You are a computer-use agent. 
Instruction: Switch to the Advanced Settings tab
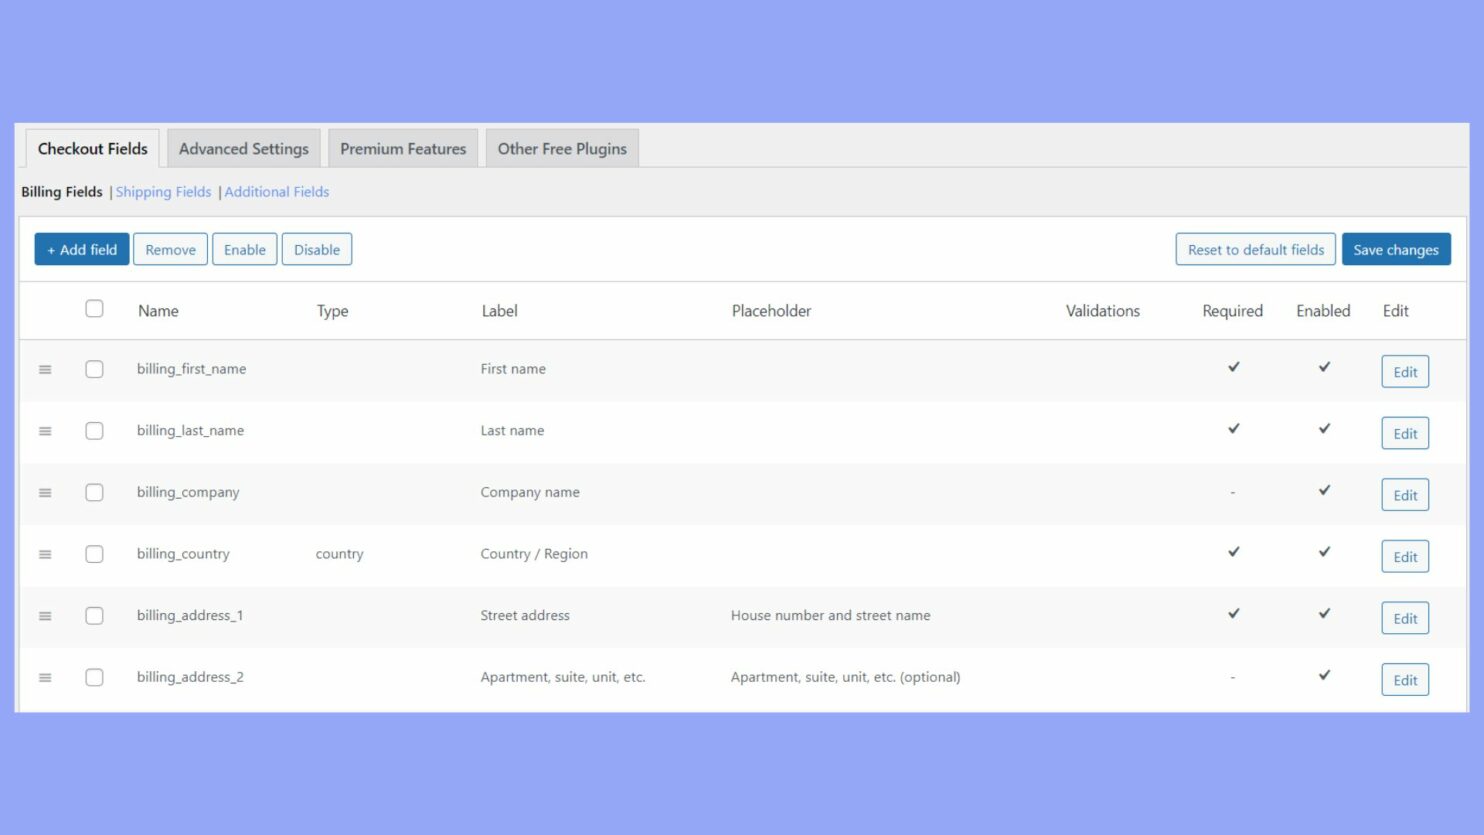(243, 148)
